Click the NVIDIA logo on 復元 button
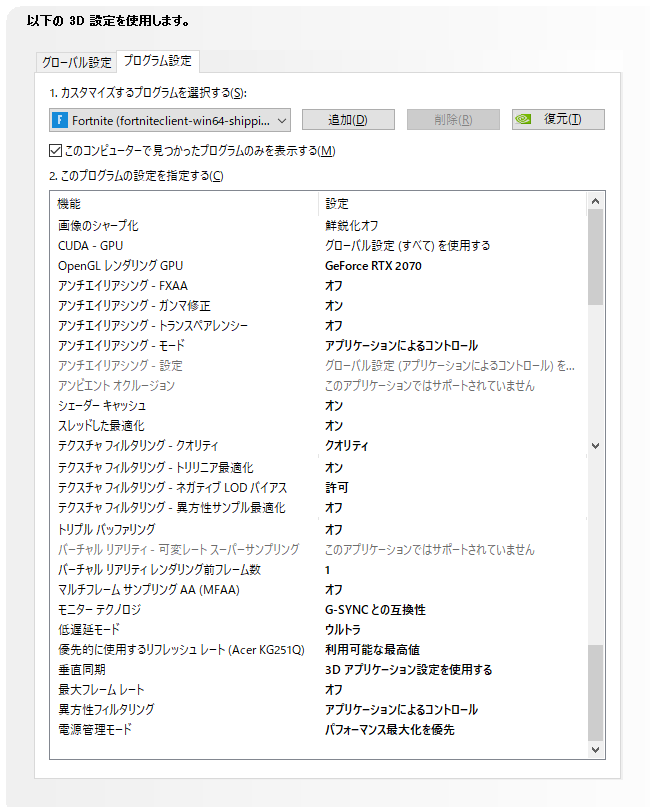650x807 pixels. [523, 119]
